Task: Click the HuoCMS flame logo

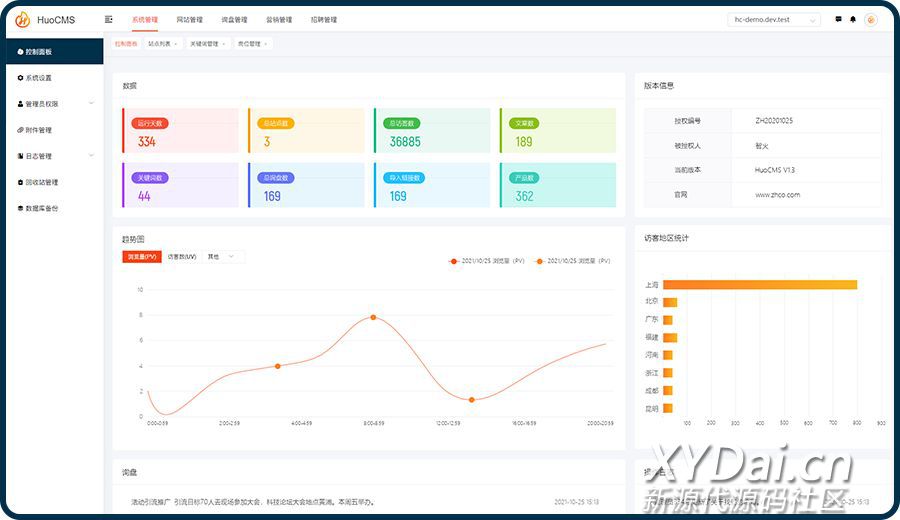Action: pos(22,19)
